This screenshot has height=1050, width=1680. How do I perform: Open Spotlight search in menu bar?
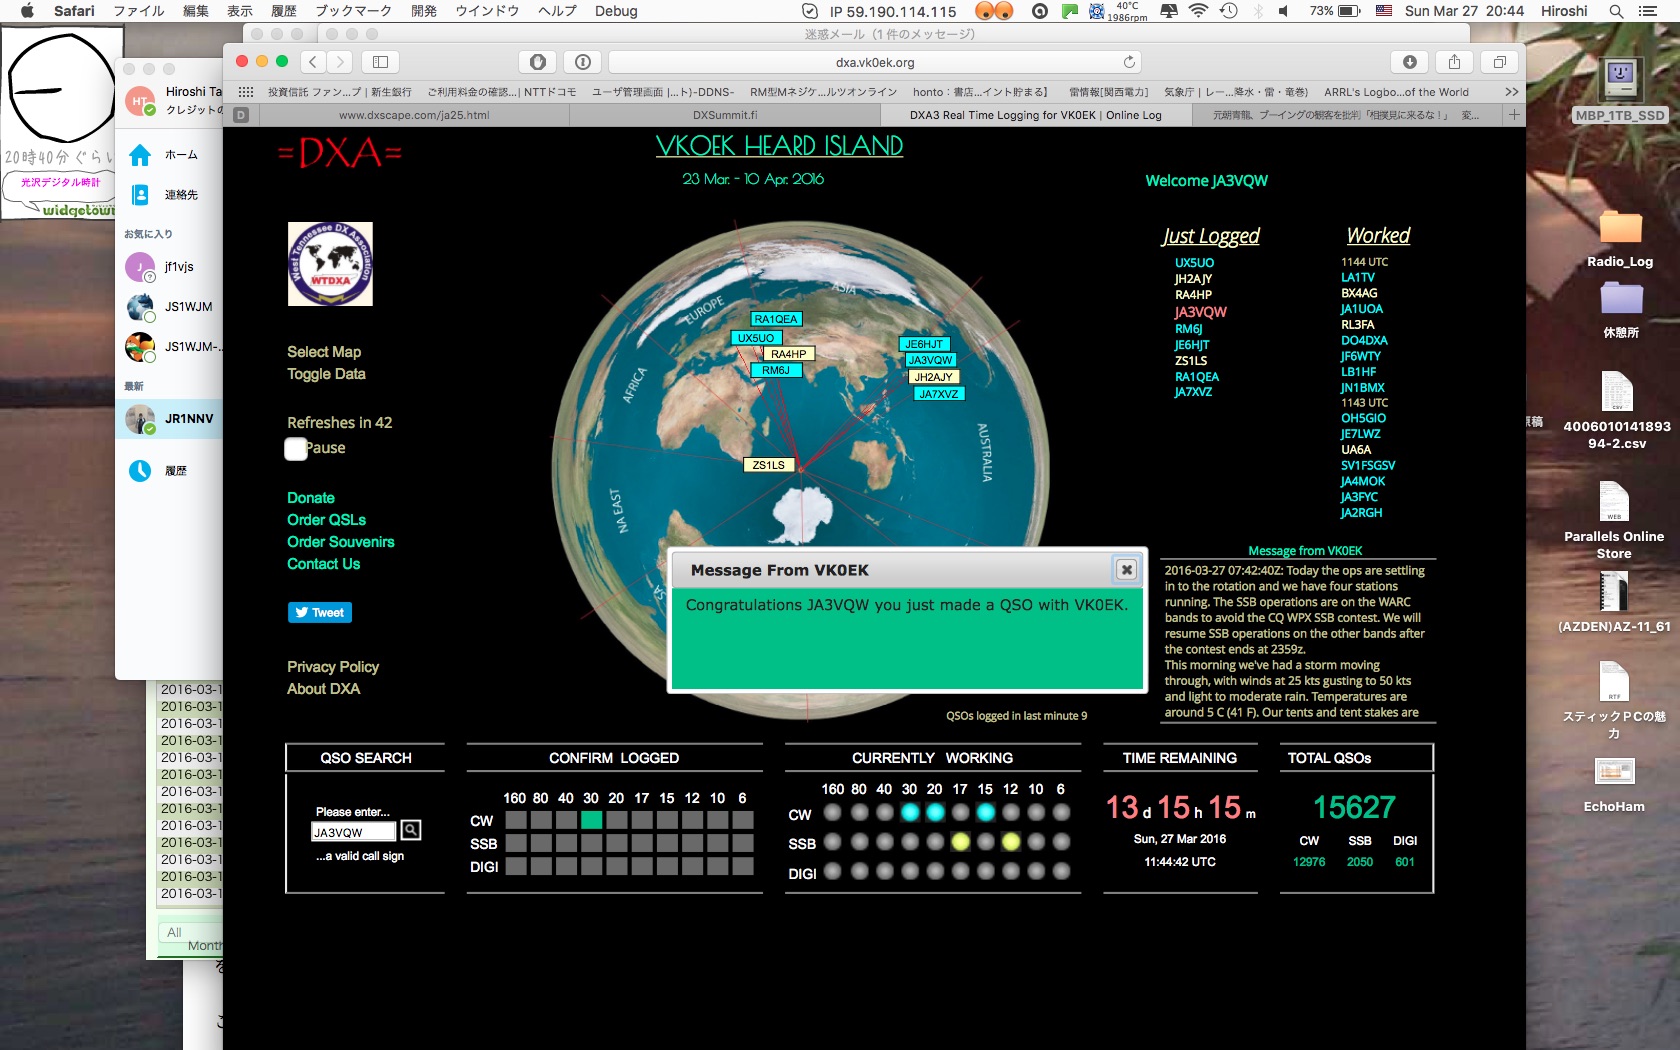pos(1615,11)
